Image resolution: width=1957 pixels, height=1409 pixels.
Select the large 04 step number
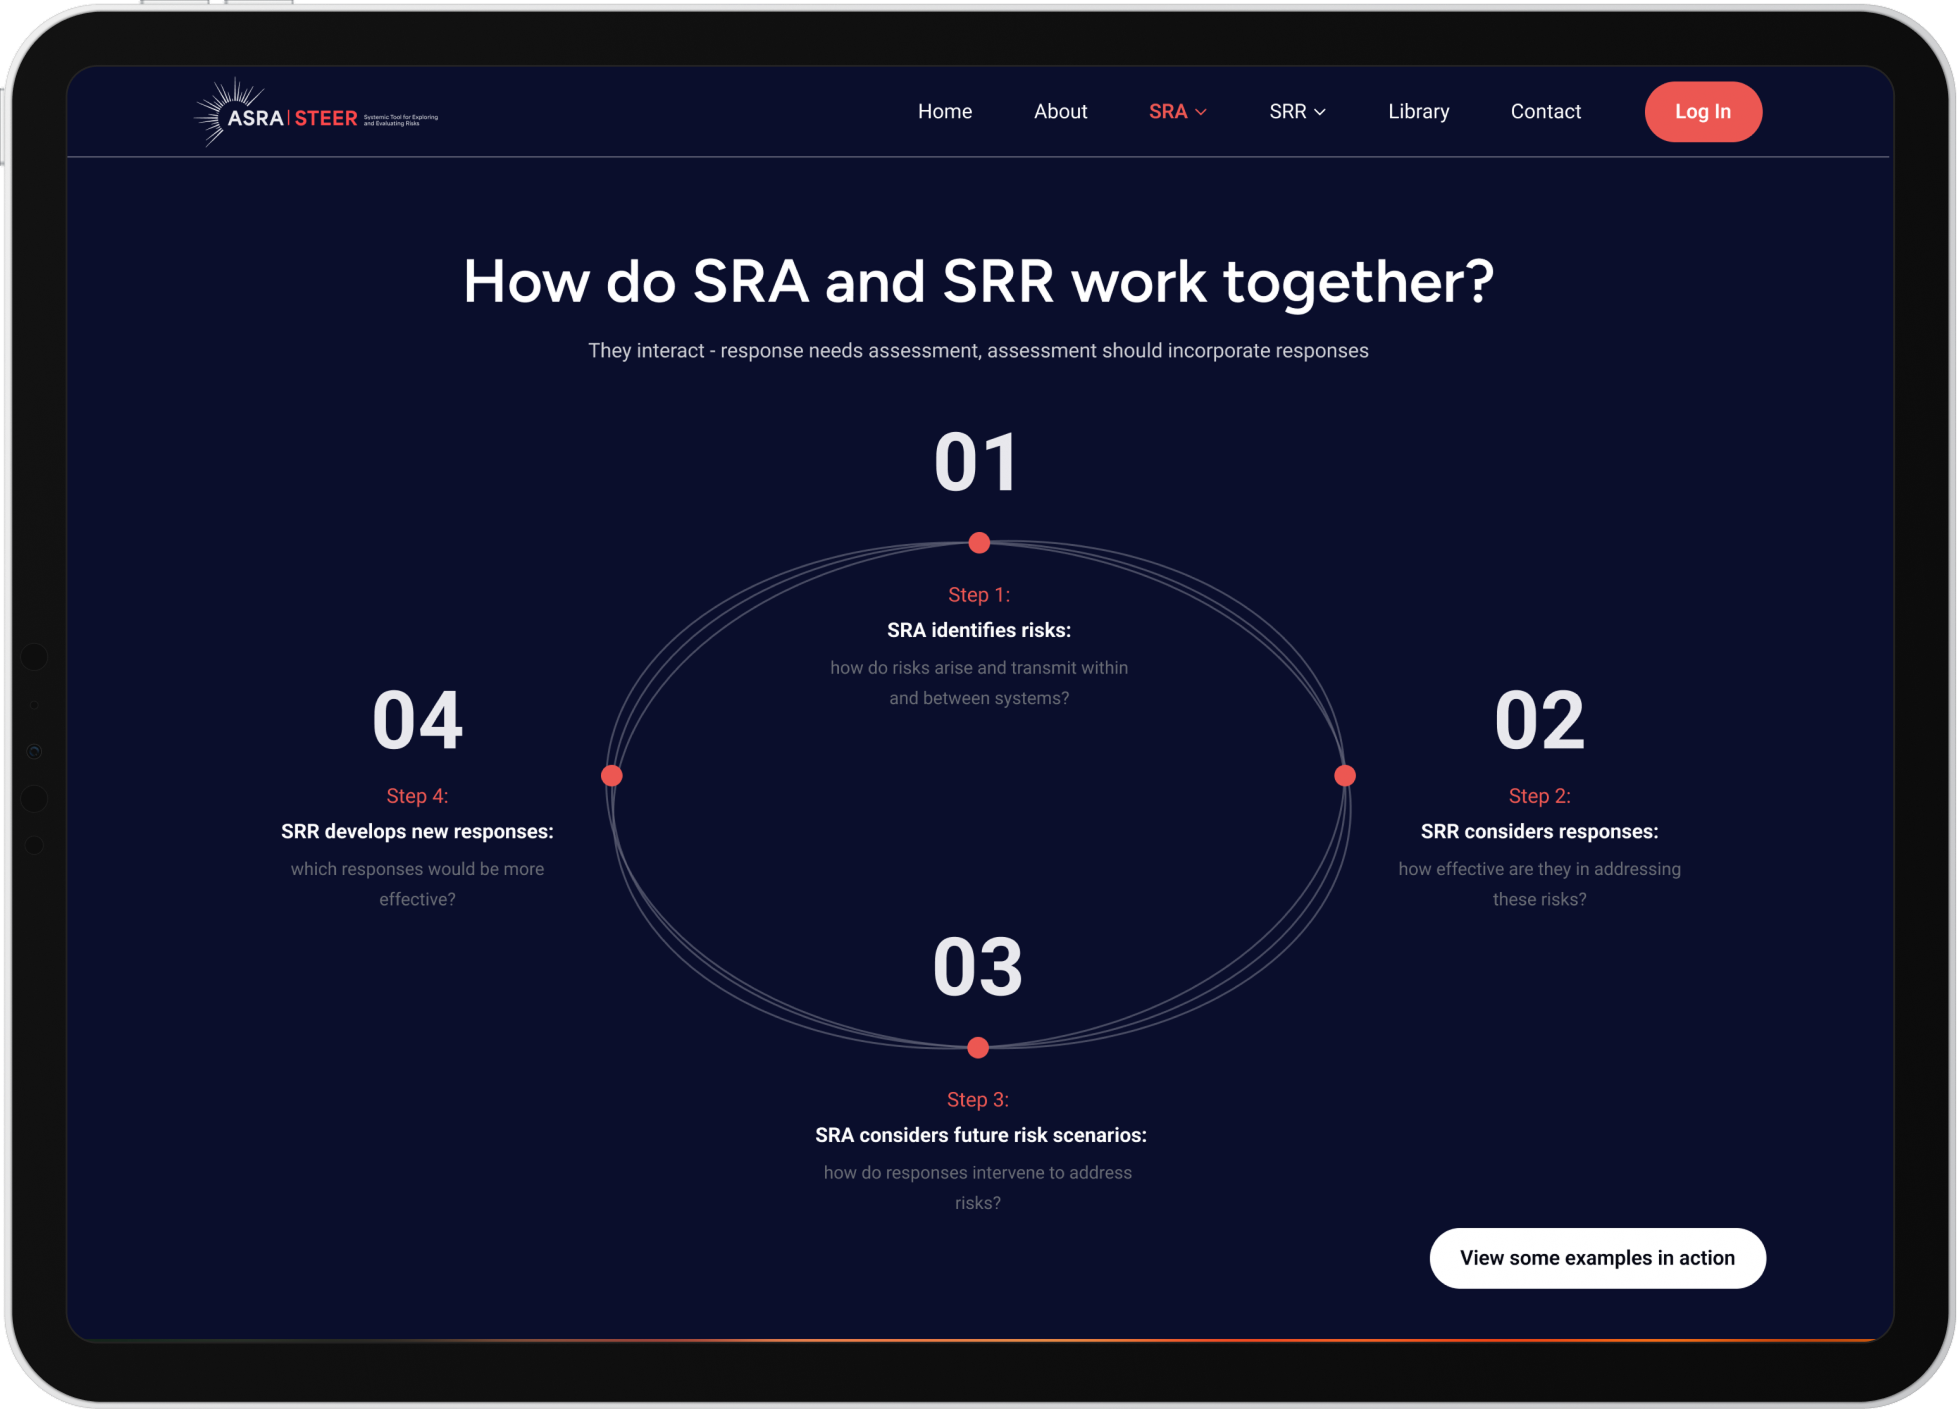[x=417, y=720]
